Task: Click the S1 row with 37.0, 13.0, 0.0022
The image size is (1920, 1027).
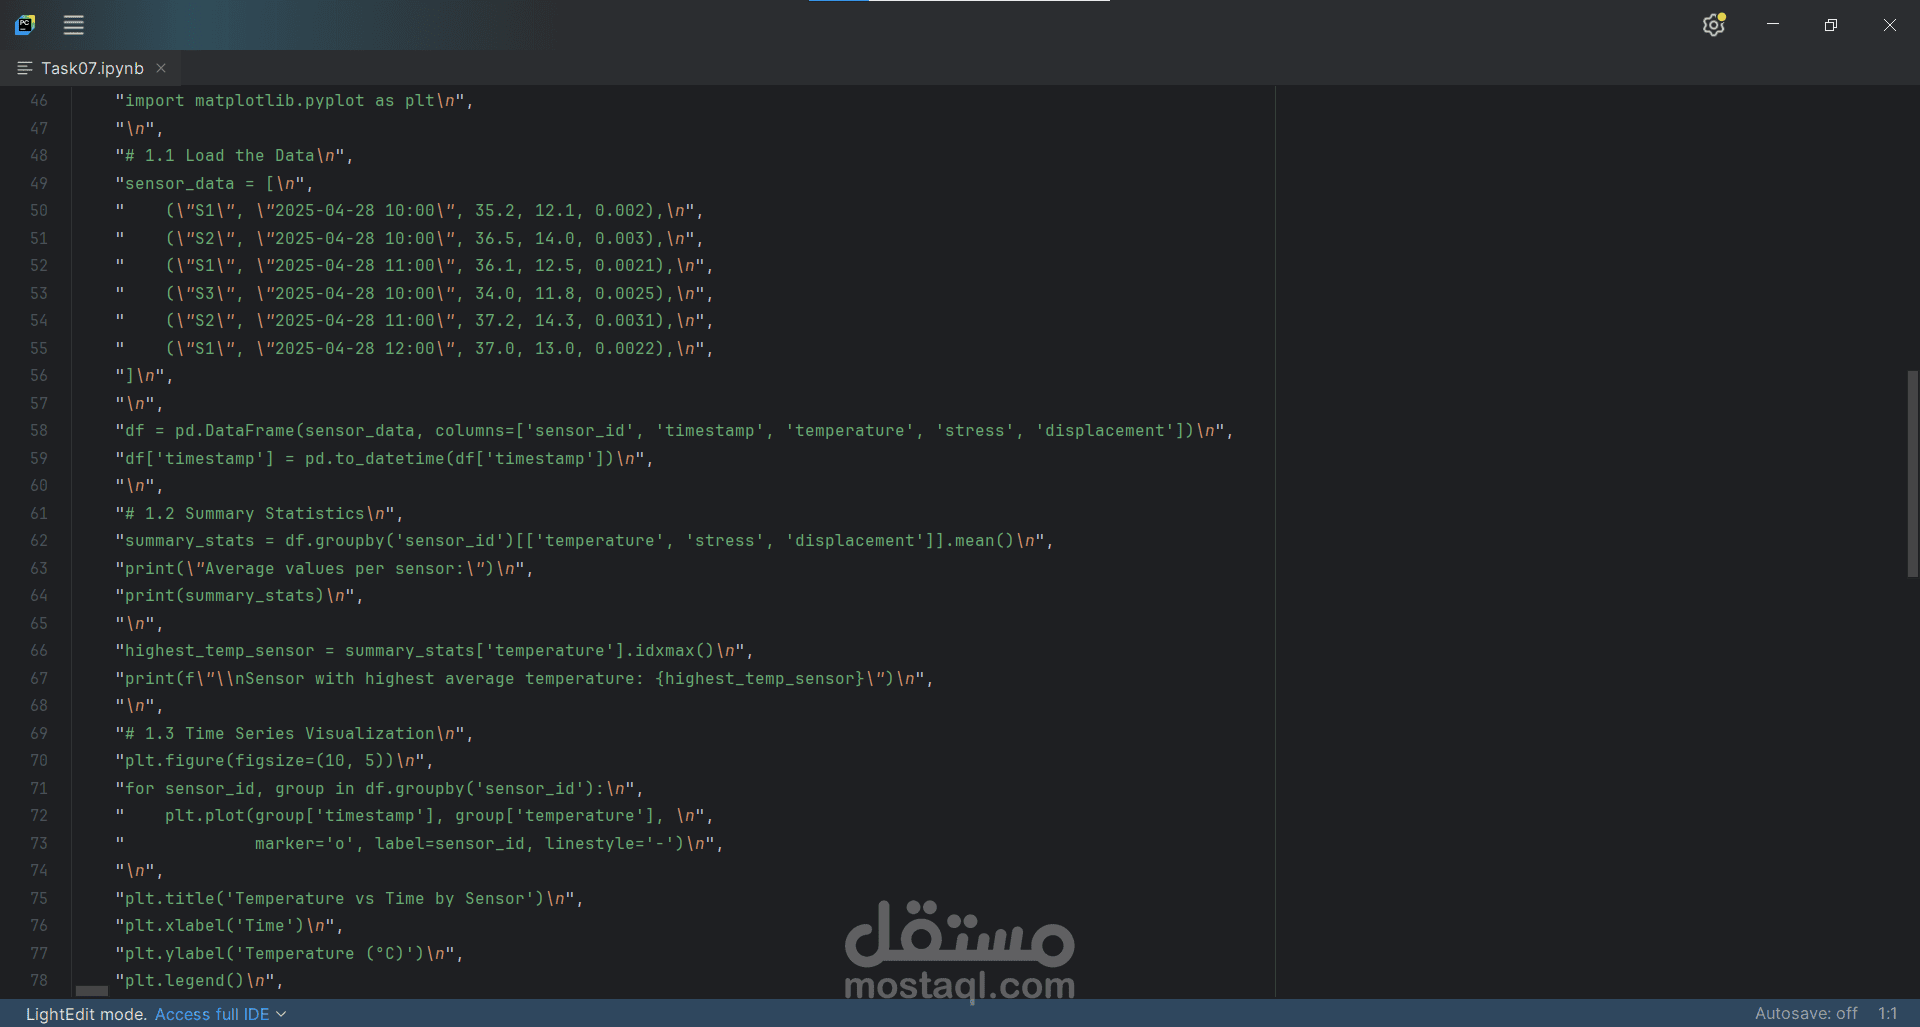Action: (414, 349)
